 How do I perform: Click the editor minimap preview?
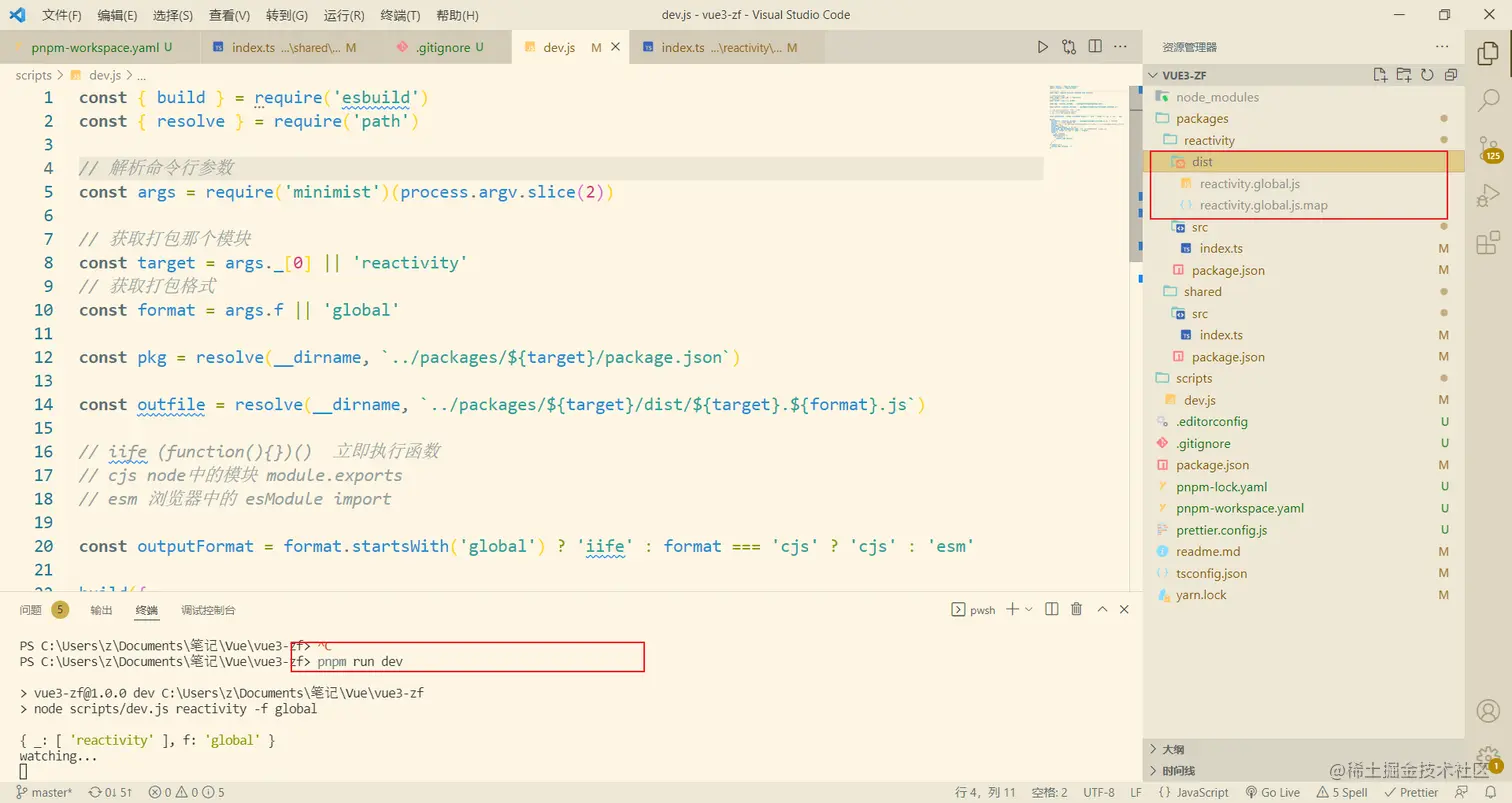(x=1085, y=118)
